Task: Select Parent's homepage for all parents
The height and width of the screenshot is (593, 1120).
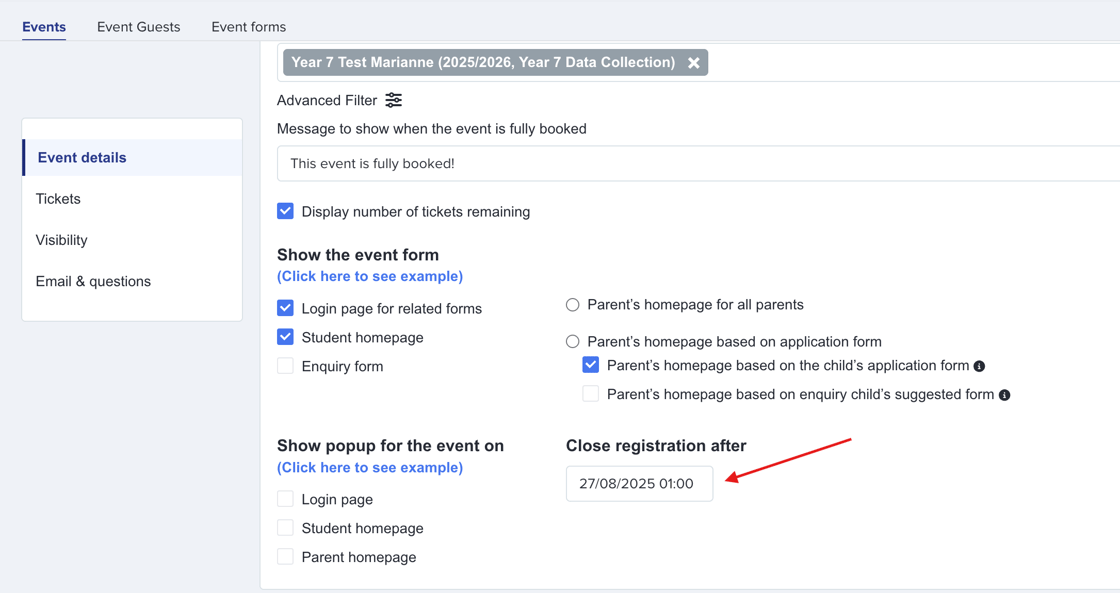Action: tap(572, 304)
